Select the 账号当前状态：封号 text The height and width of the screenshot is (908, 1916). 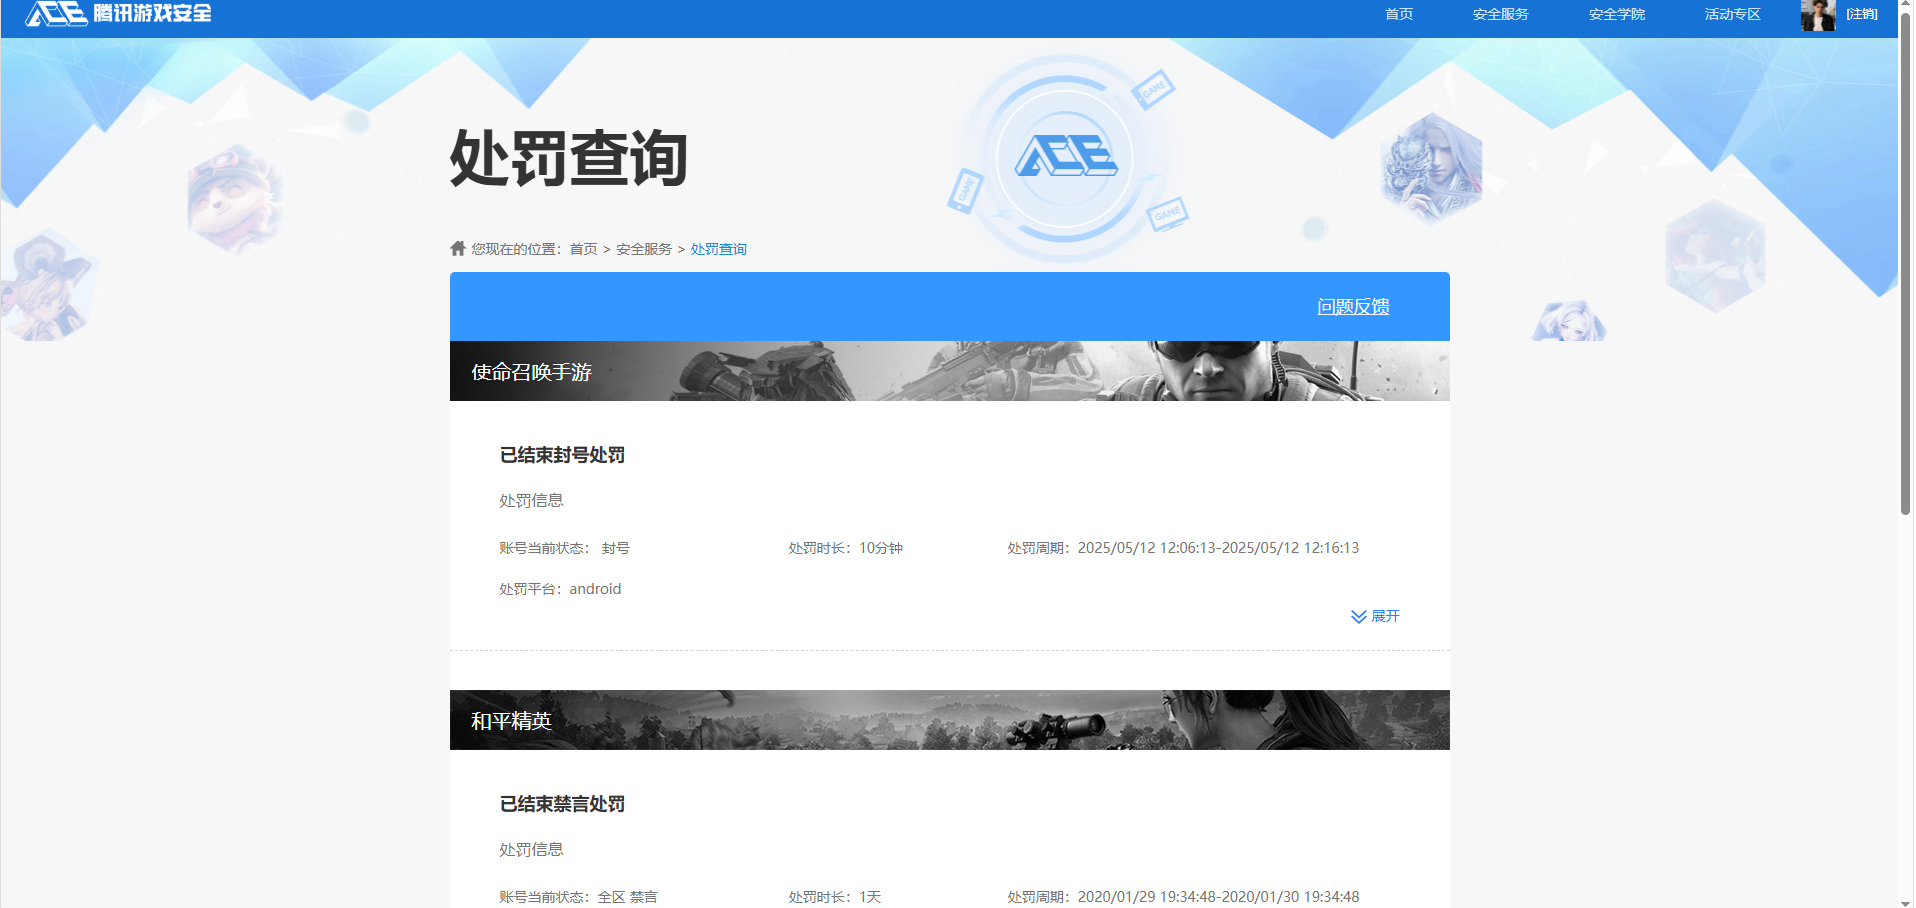pyautogui.click(x=564, y=548)
